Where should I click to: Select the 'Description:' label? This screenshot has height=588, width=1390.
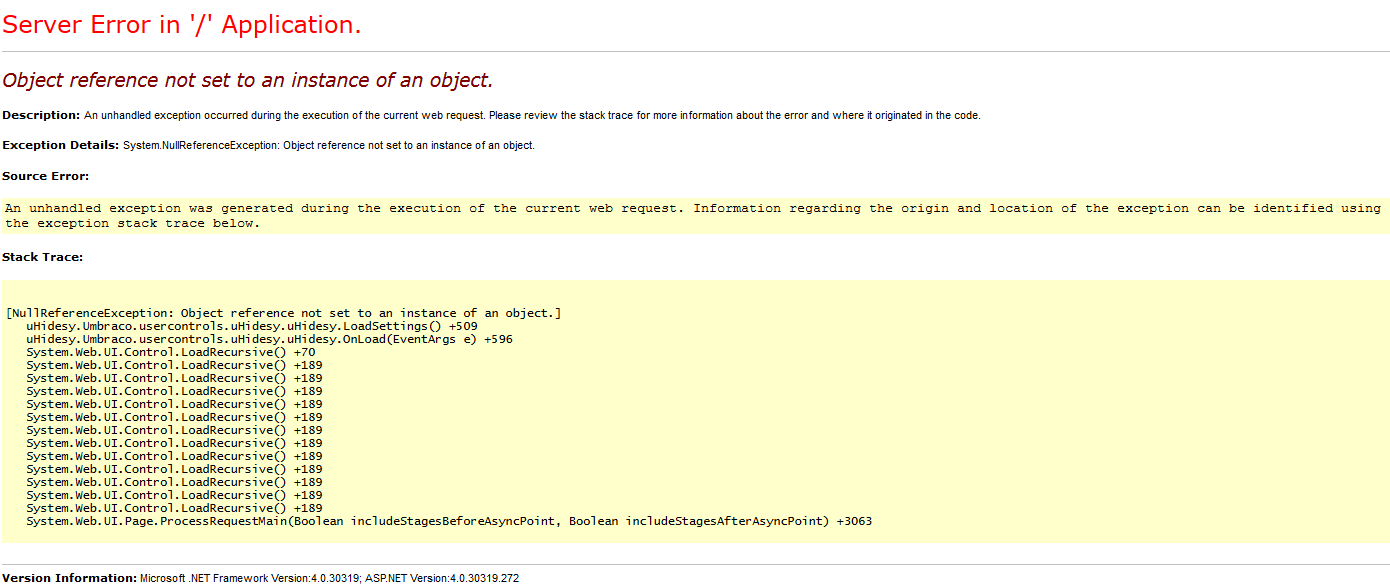(41, 115)
